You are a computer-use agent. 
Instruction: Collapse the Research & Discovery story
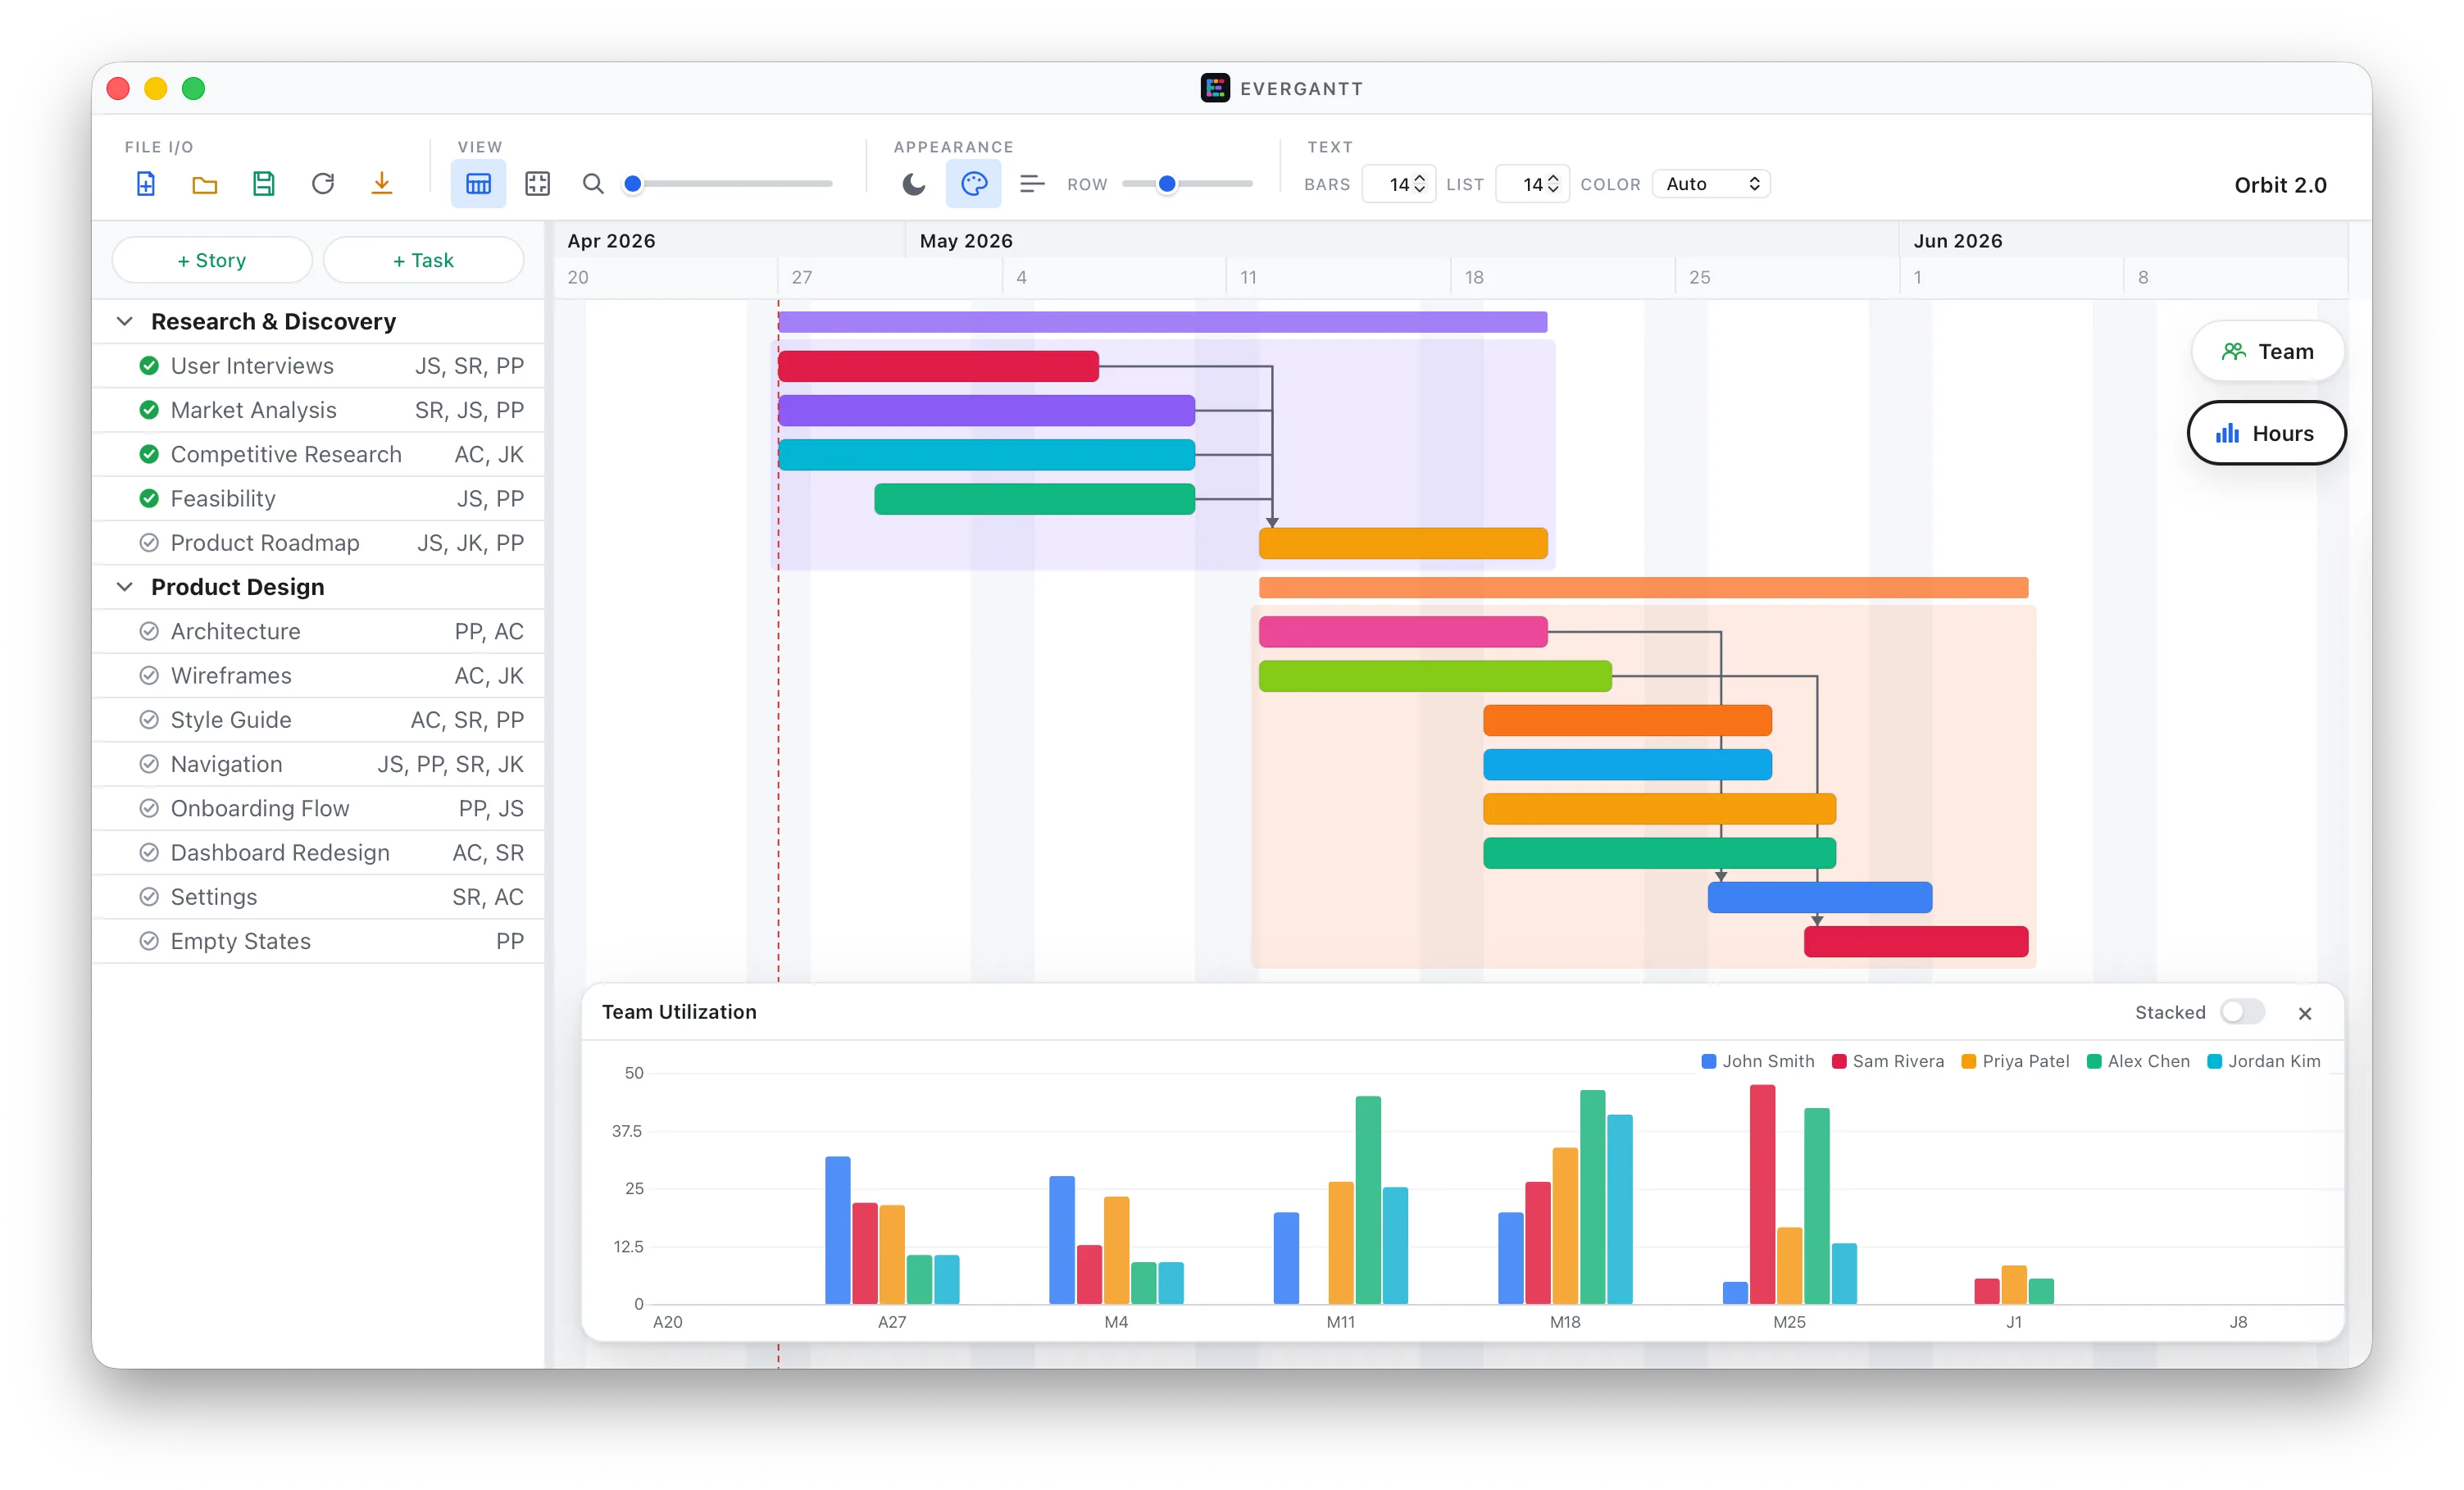[x=125, y=321]
